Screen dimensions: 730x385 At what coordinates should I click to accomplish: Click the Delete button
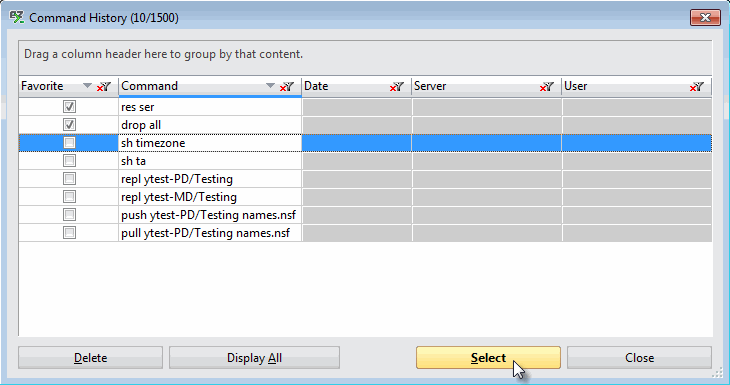coord(90,358)
